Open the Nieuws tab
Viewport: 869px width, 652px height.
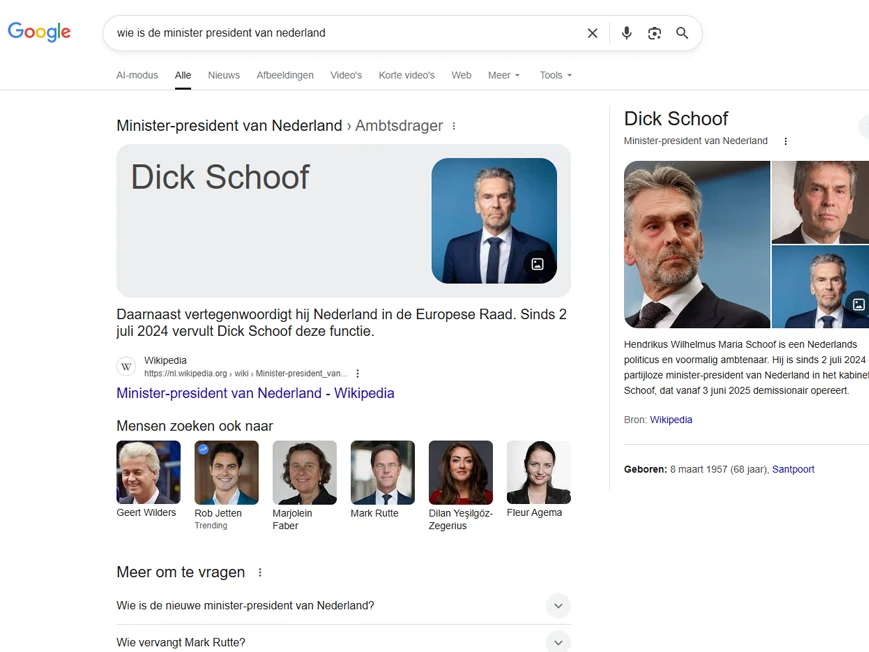point(223,75)
